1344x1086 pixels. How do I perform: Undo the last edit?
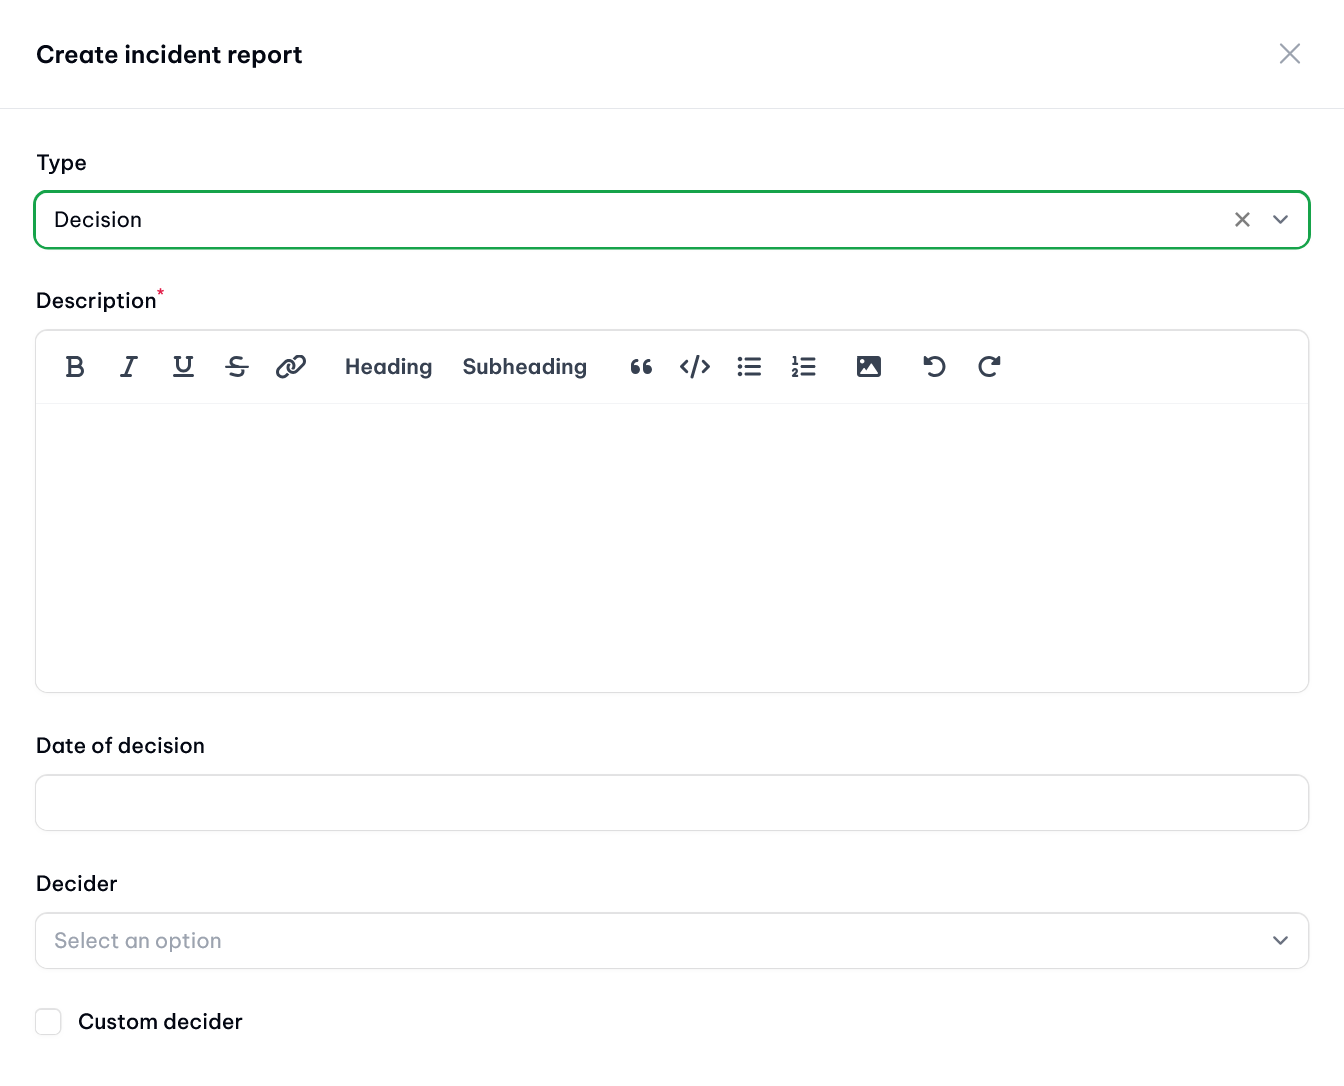935,367
